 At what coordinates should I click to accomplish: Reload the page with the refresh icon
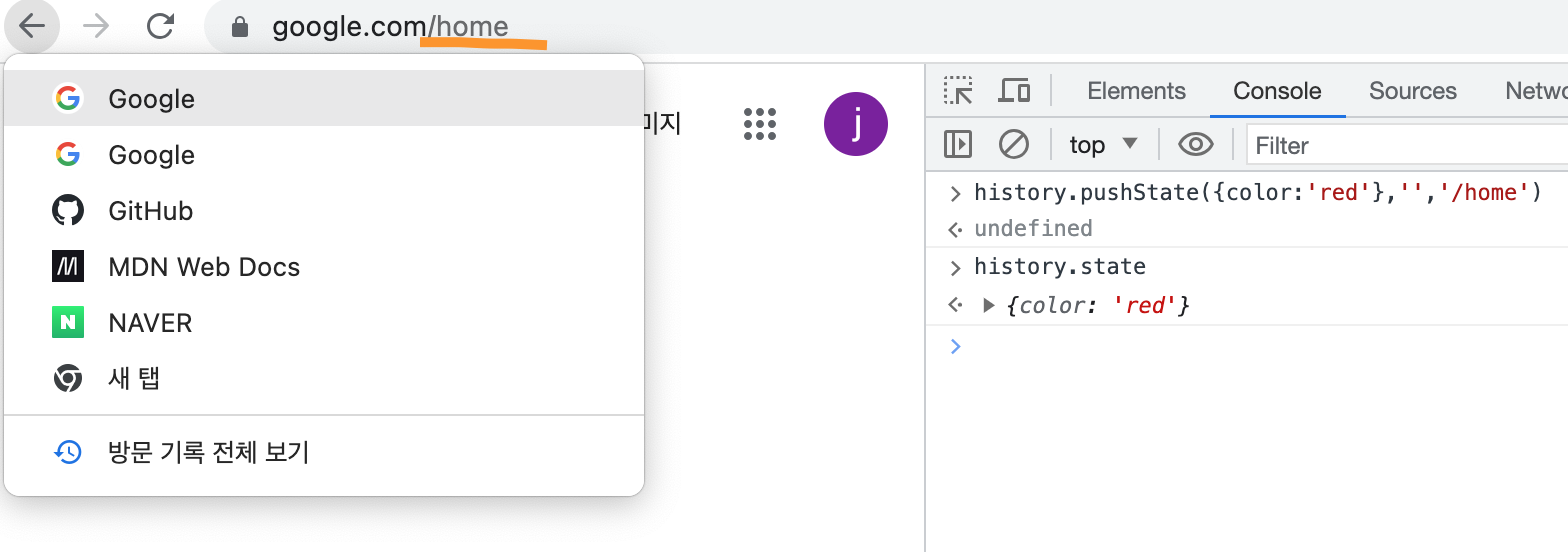click(160, 26)
